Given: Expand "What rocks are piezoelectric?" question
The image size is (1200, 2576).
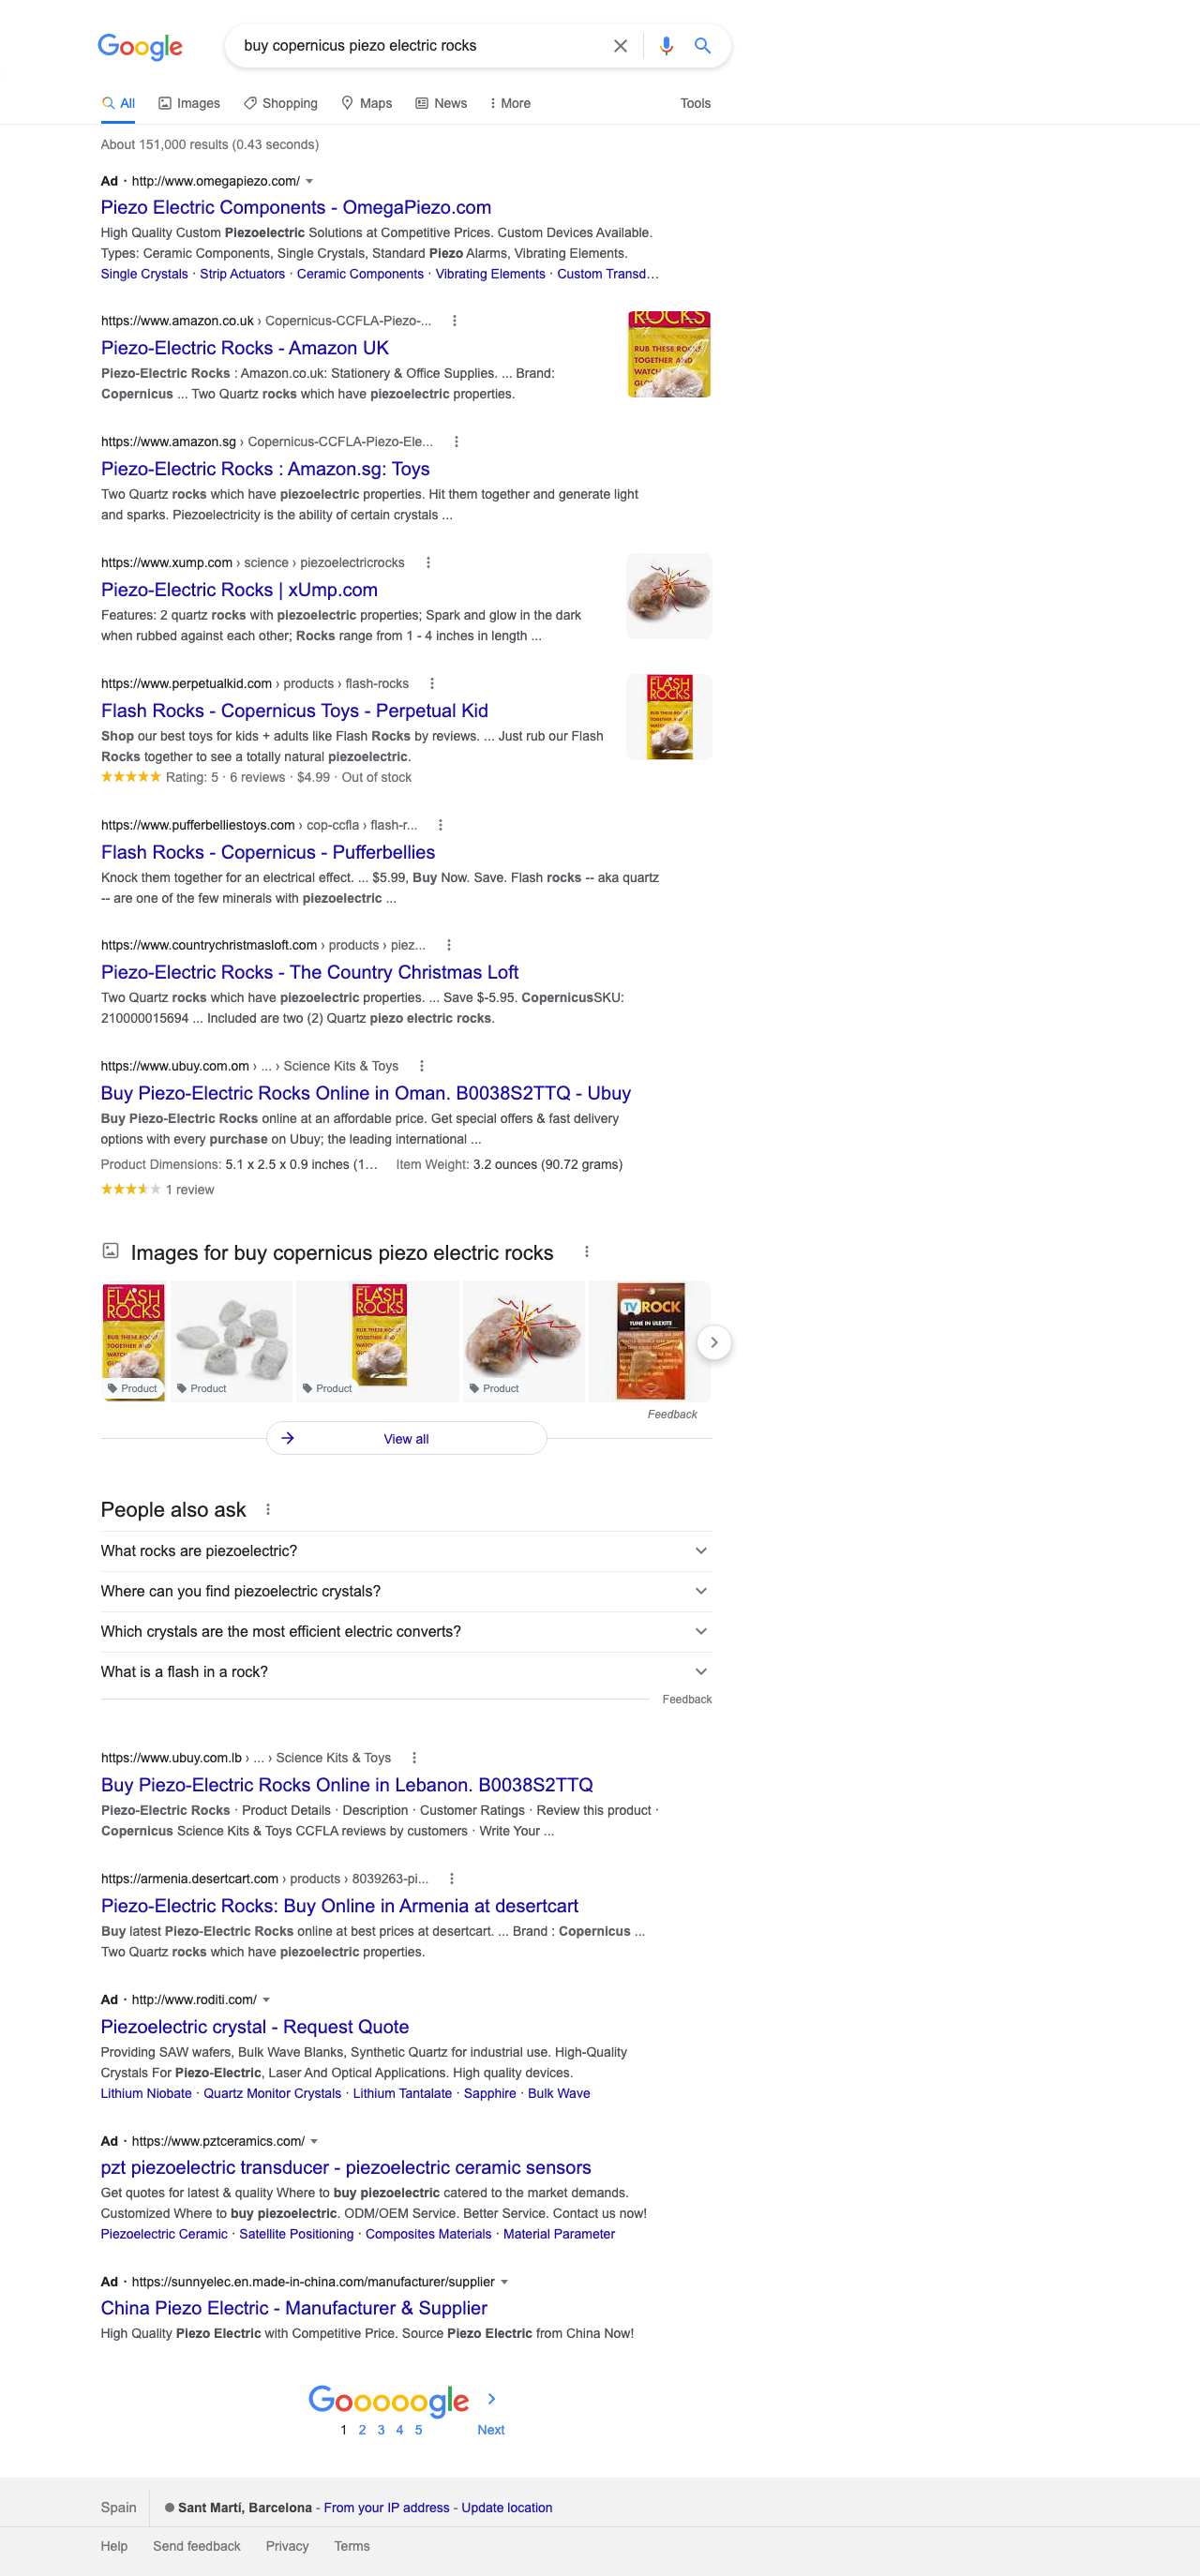Looking at the screenshot, I should click(406, 1551).
